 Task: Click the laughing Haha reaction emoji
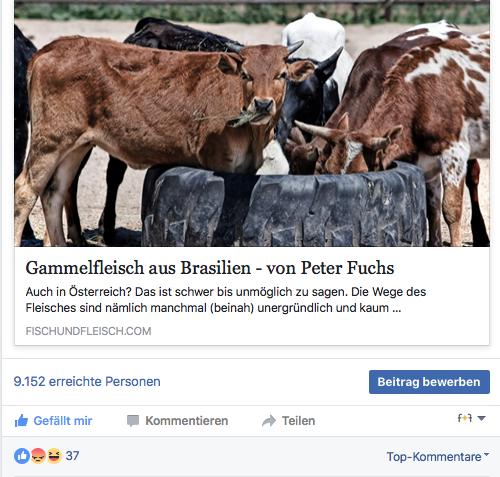[54, 456]
